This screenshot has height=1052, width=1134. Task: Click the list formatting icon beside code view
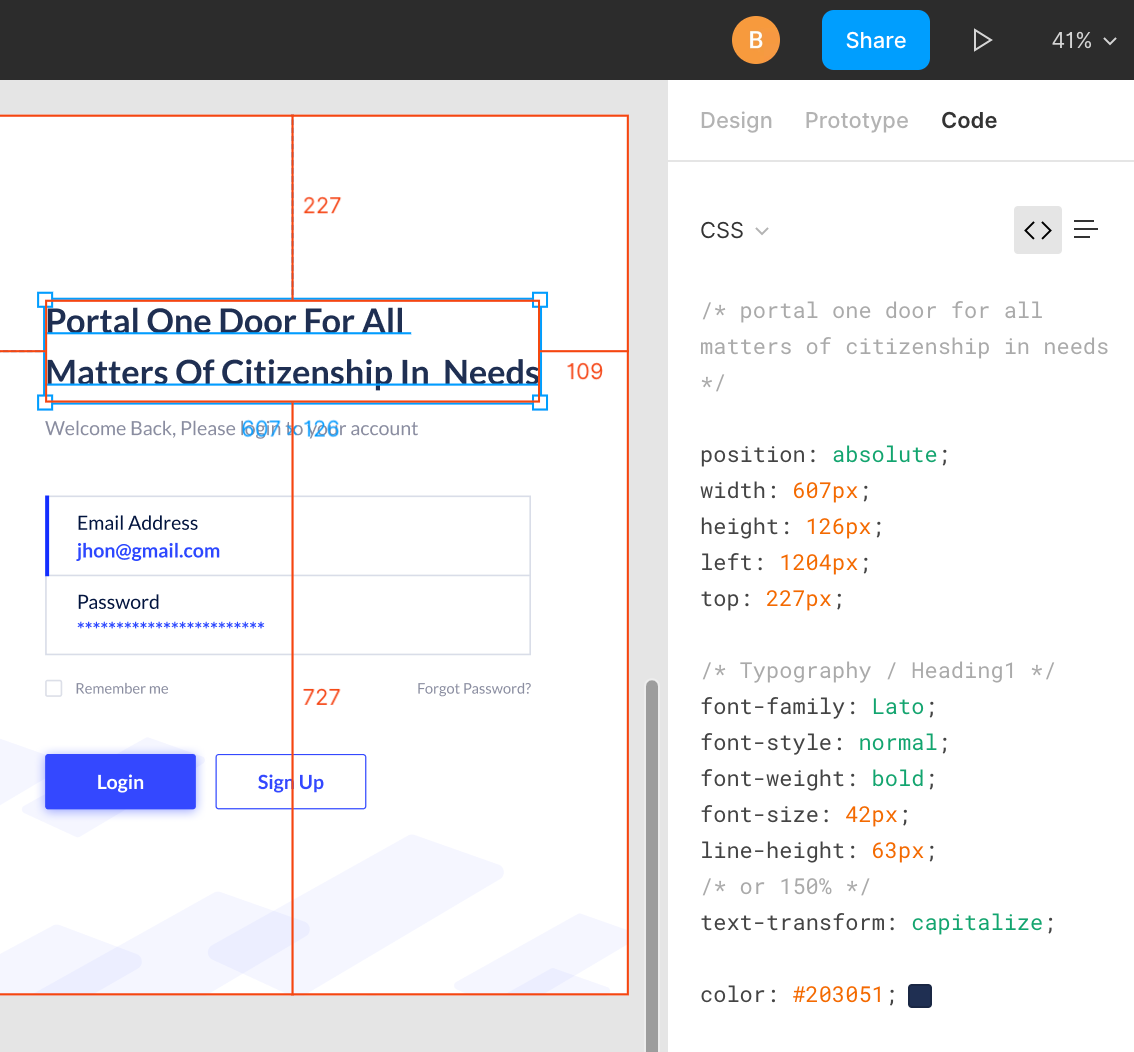(x=1086, y=230)
